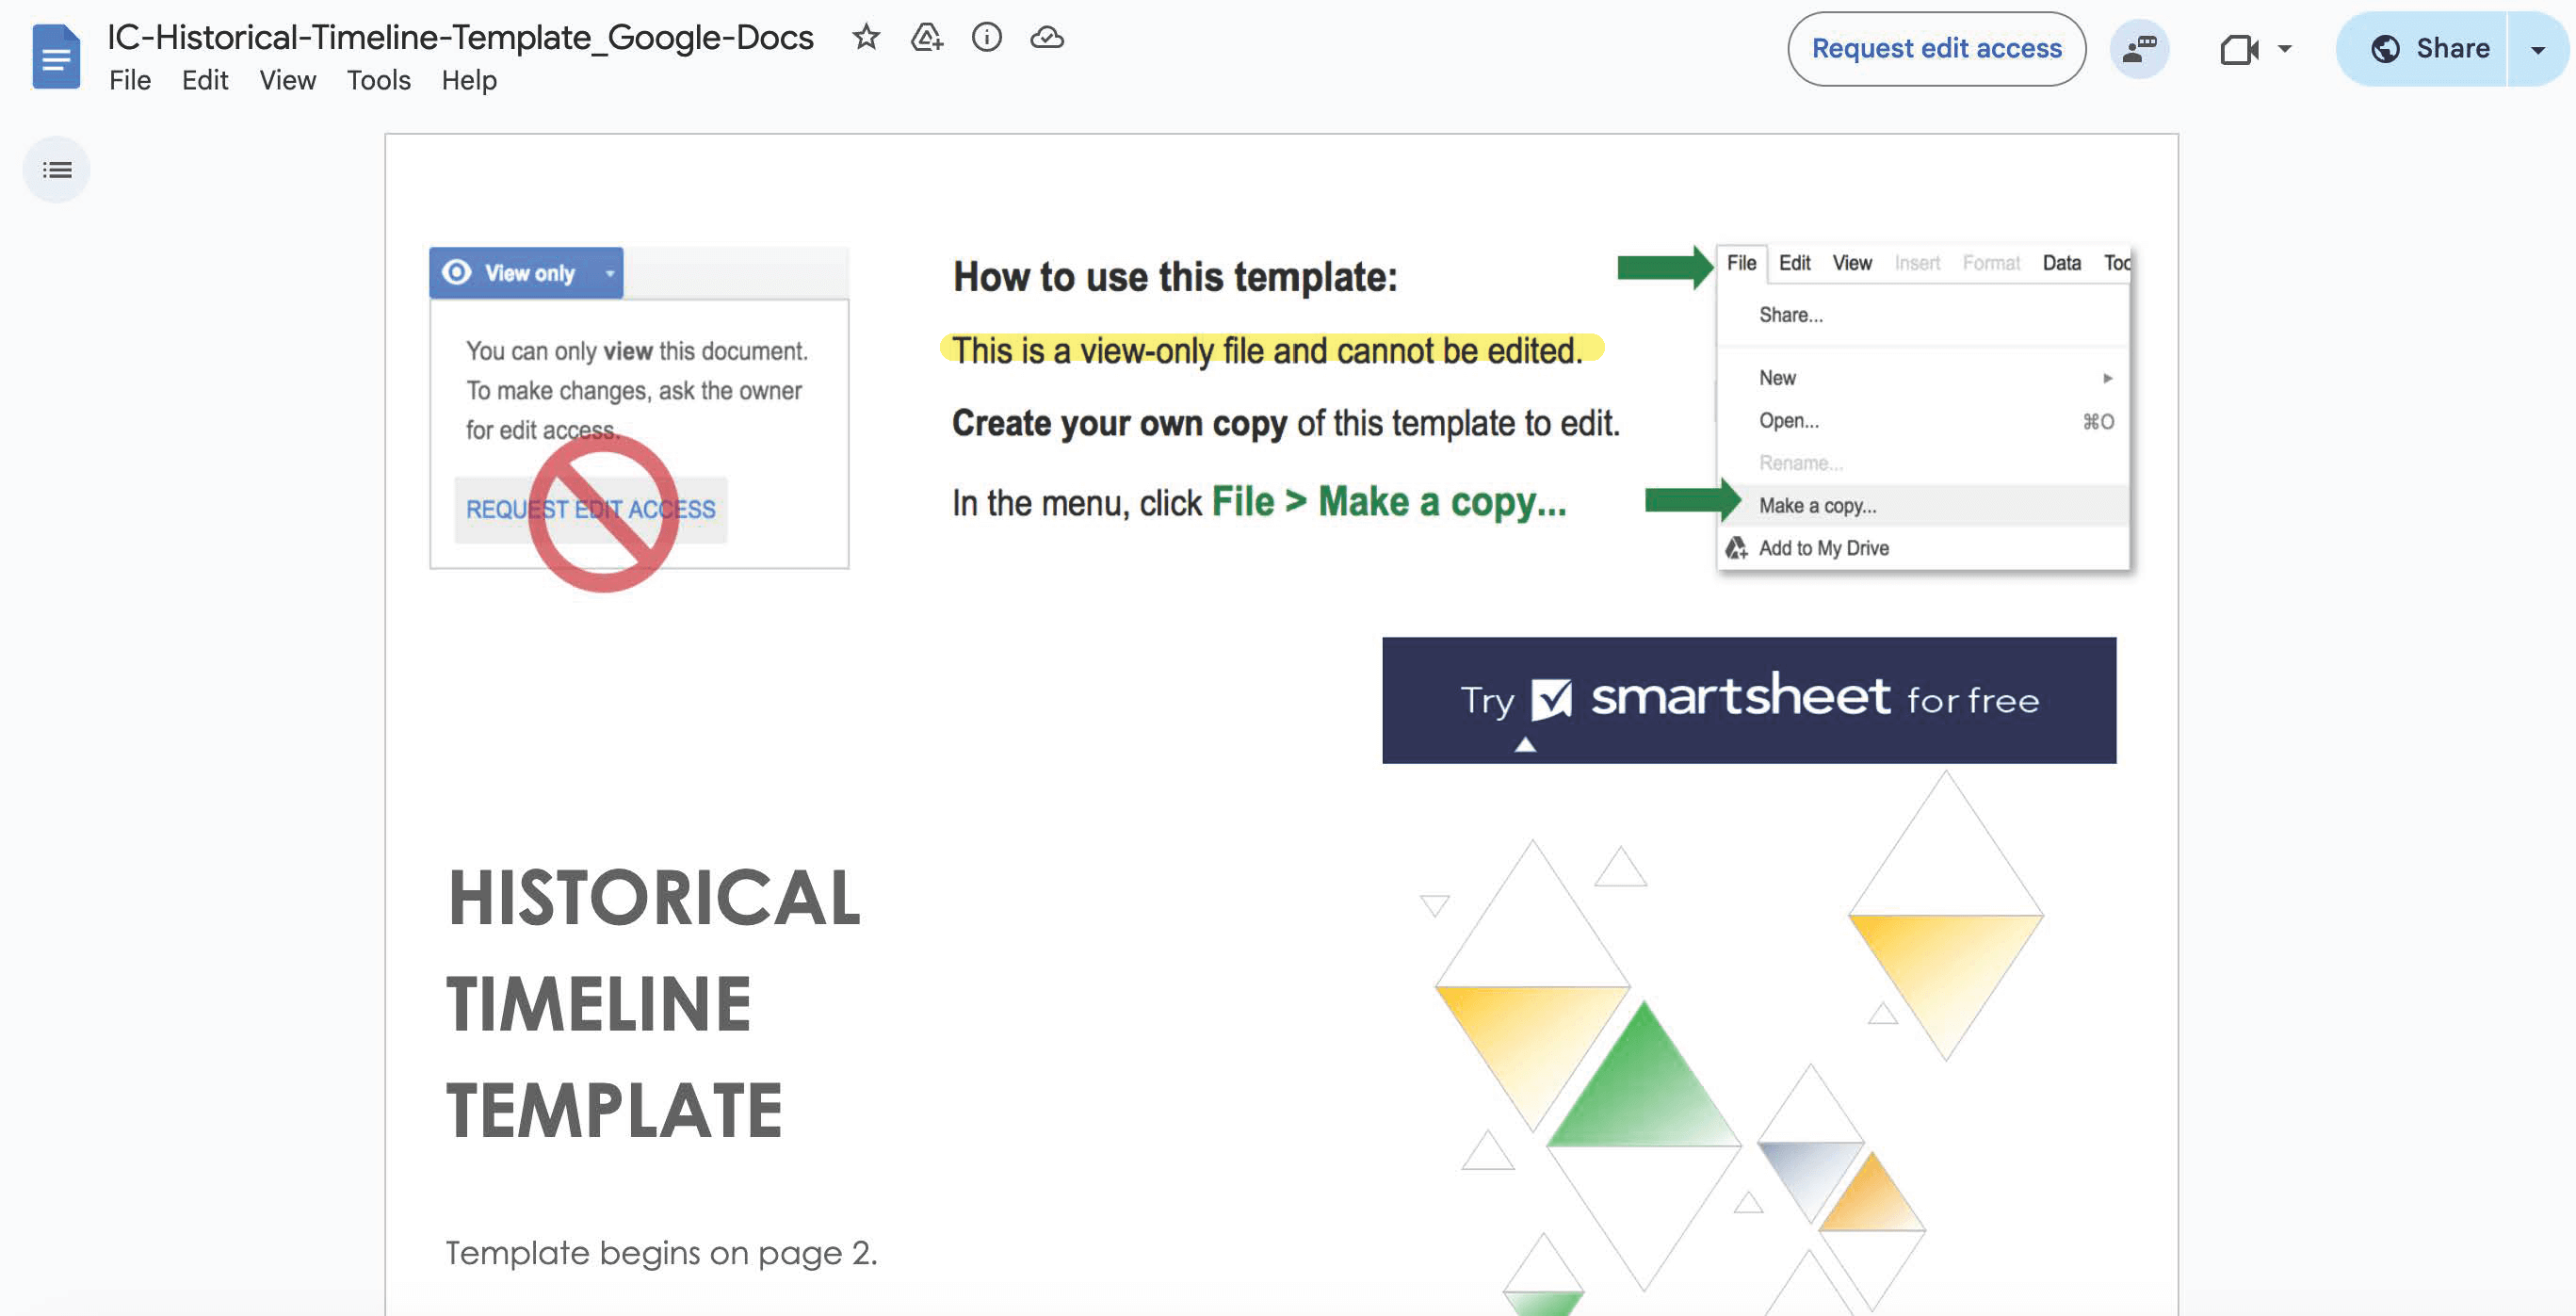Open the Tools menu
The height and width of the screenshot is (1316, 2576).
click(x=377, y=80)
